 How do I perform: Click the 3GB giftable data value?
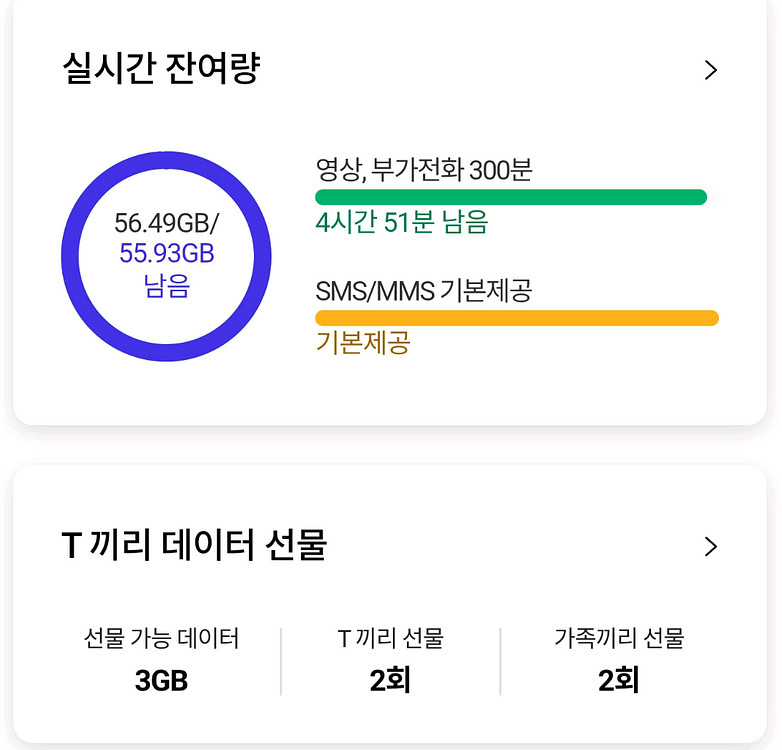[x=161, y=681]
